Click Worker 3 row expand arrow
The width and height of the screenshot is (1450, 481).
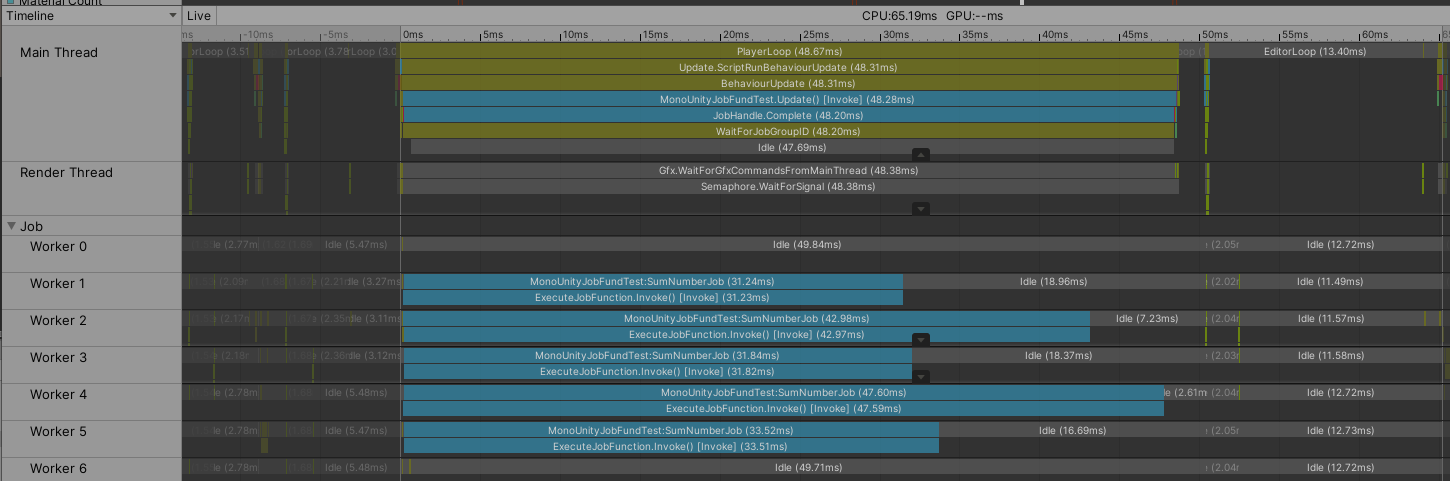tap(921, 377)
